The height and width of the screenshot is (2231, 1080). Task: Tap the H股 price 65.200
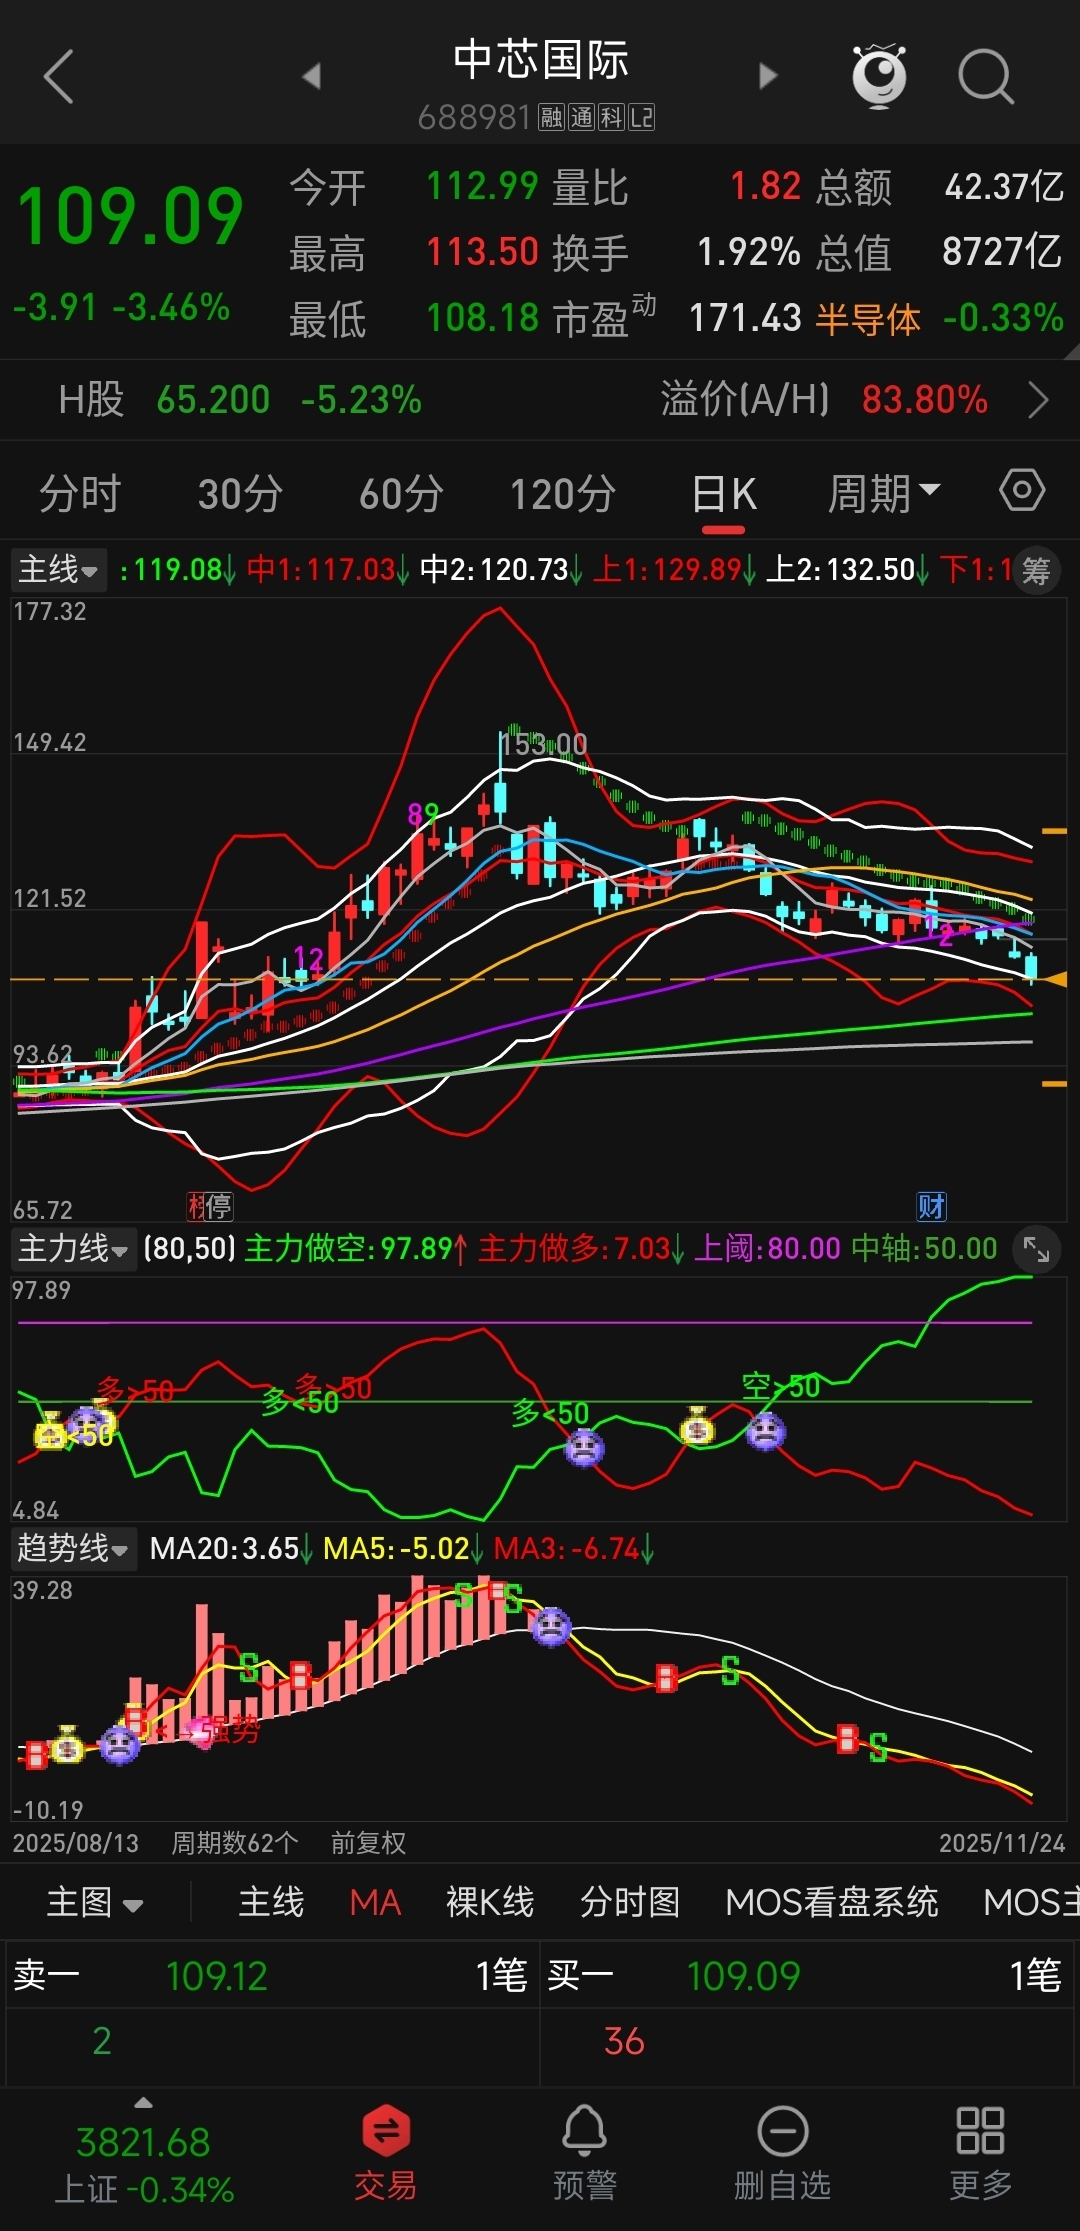tap(213, 400)
